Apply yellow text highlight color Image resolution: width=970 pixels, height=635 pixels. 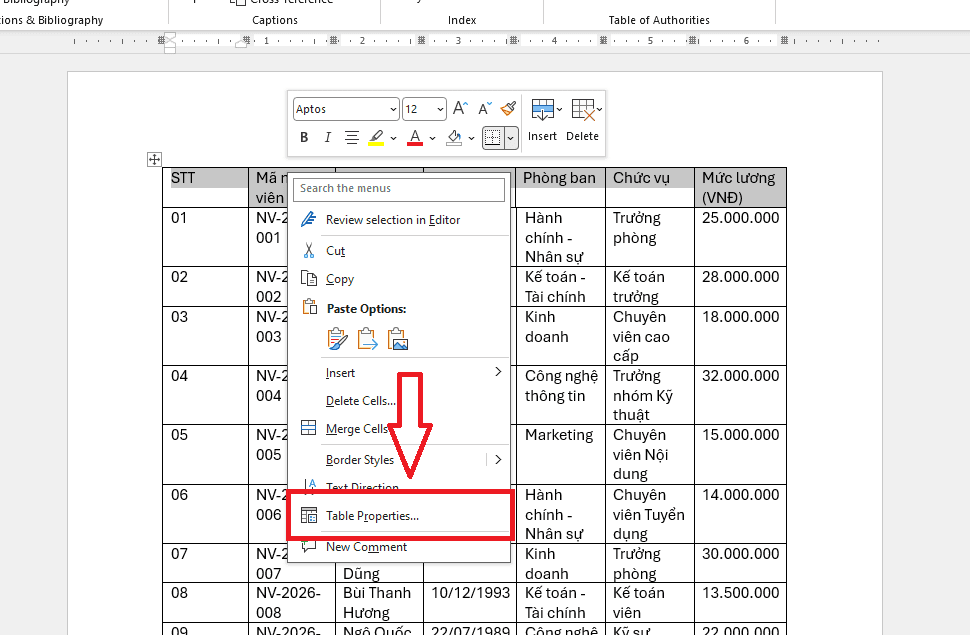376,137
